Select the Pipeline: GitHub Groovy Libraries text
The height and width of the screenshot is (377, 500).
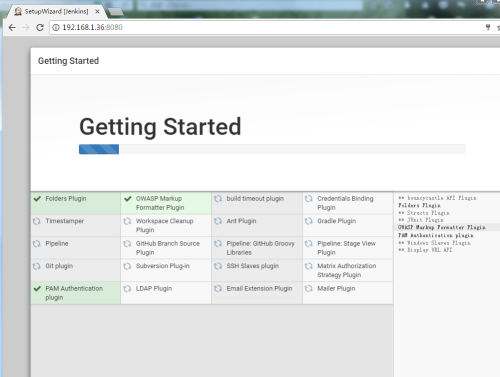[261, 248]
